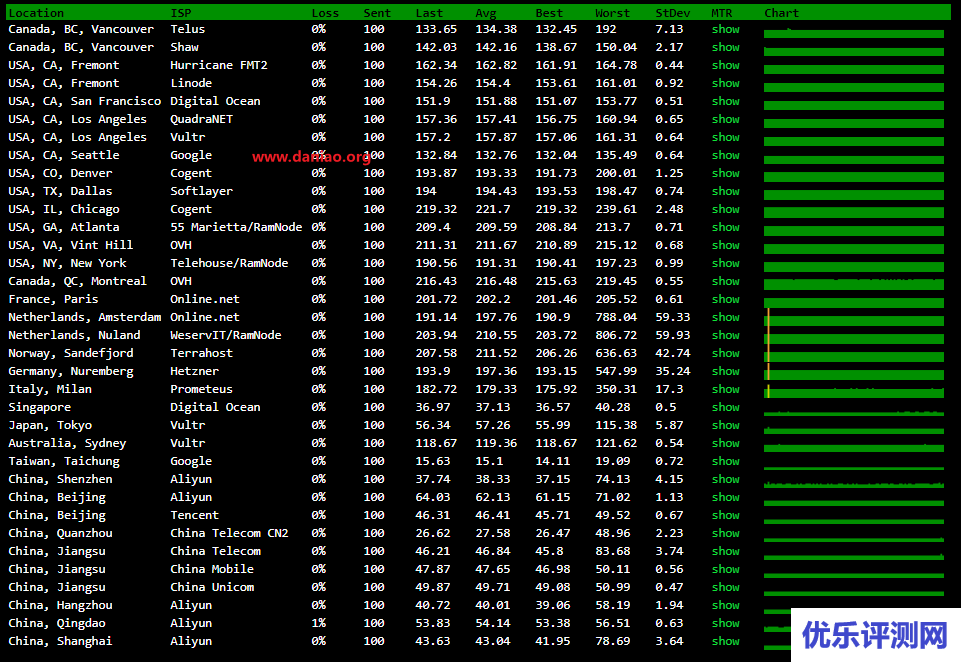The image size is (961, 662).
Task: Click the Avg column header
Action: click(486, 13)
